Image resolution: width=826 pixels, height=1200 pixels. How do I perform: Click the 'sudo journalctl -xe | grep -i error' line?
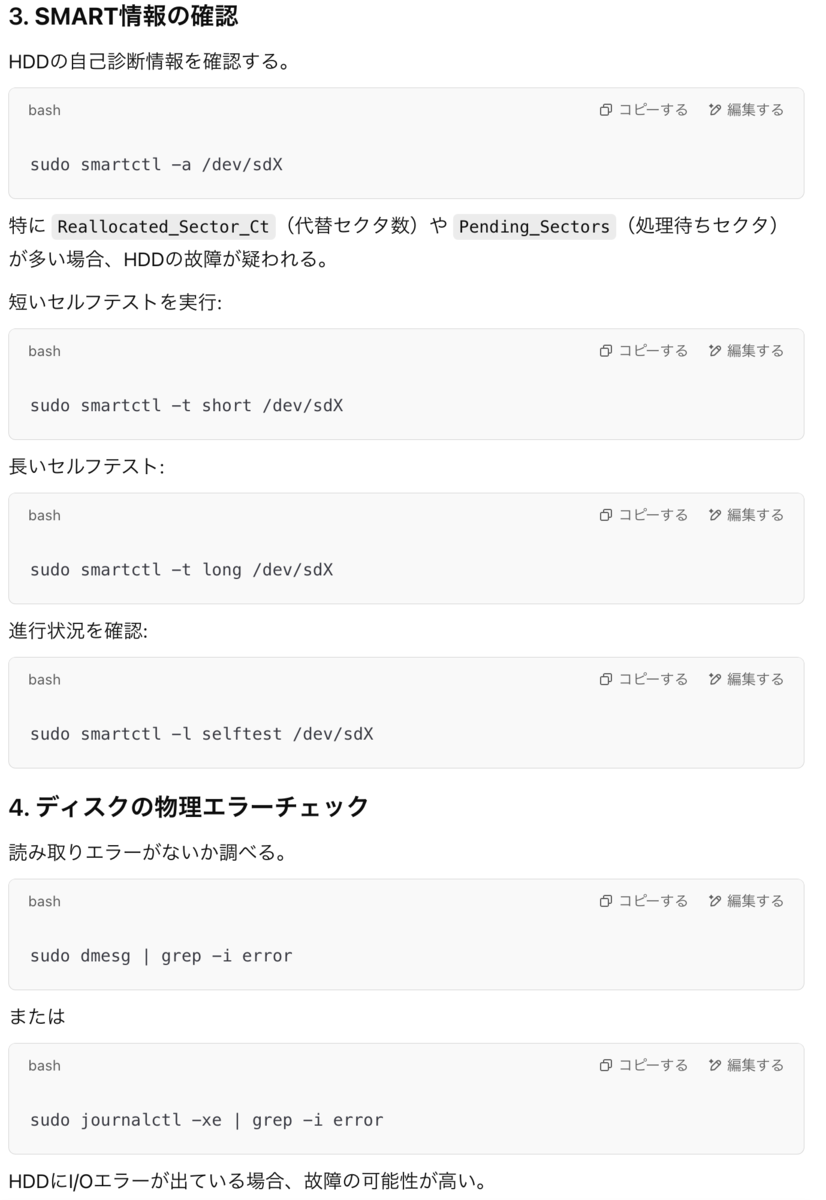pyautogui.click(x=207, y=1120)
